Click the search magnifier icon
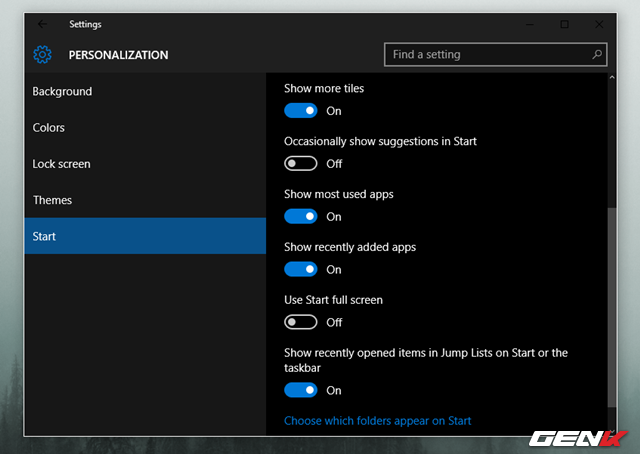 [x=597, y=54]
